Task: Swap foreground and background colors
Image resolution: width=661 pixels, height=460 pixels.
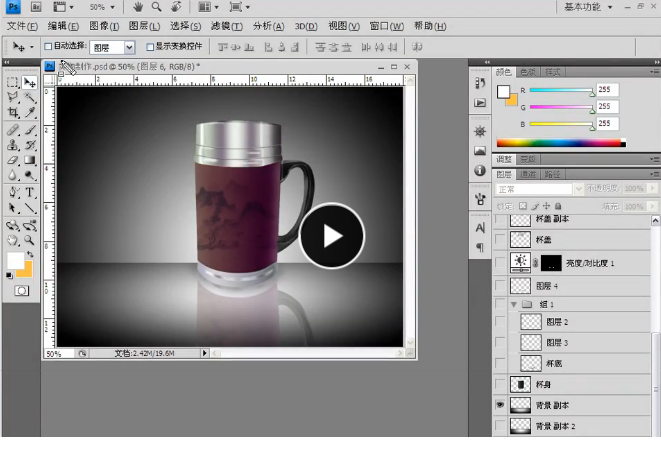Action: click(30, 254)
